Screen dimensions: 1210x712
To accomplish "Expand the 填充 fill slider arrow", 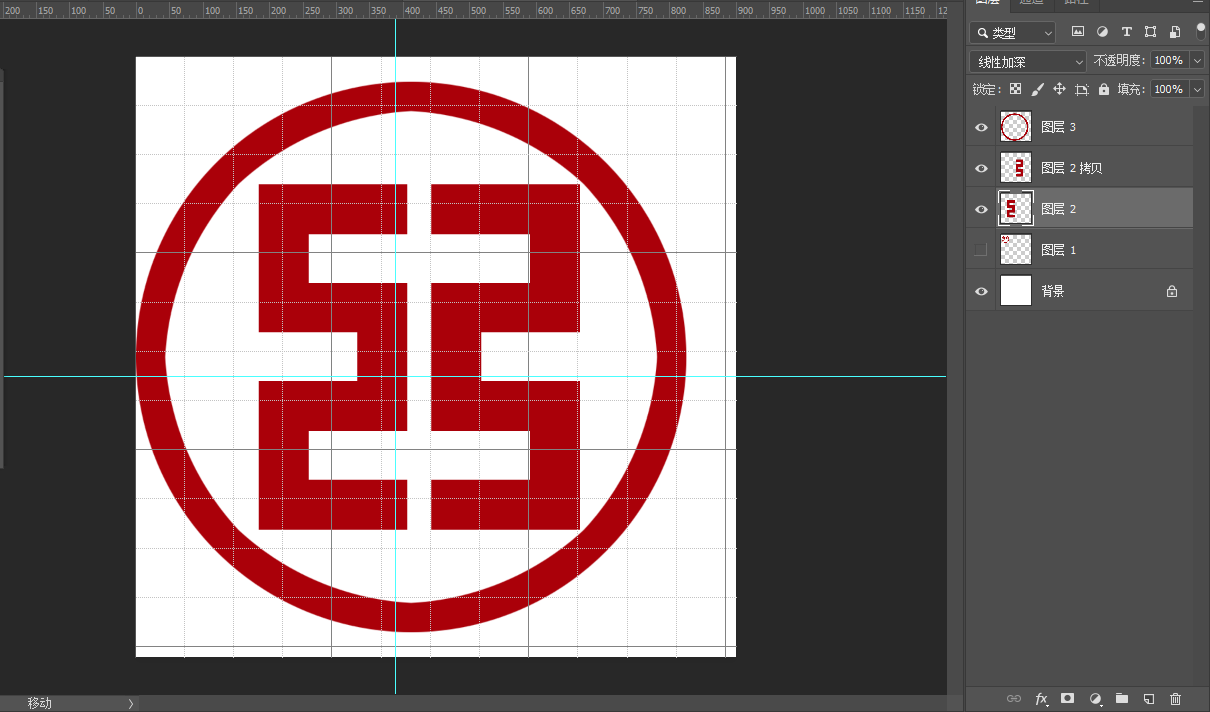I will [1198, 90].
